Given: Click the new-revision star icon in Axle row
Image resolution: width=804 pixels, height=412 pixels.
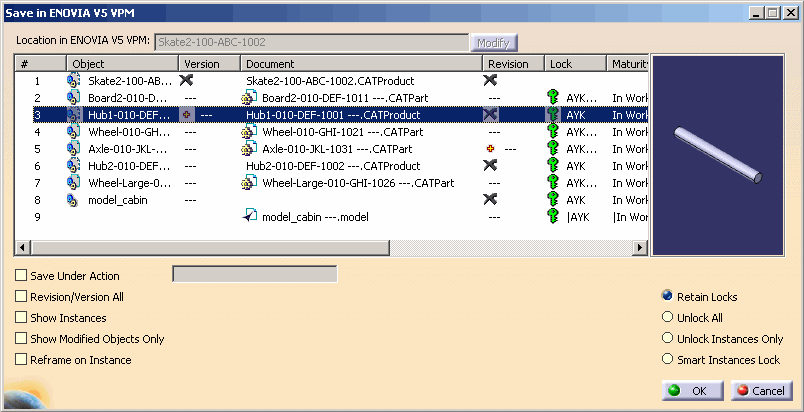Looking at the screenshot, I should pos(491,149).
